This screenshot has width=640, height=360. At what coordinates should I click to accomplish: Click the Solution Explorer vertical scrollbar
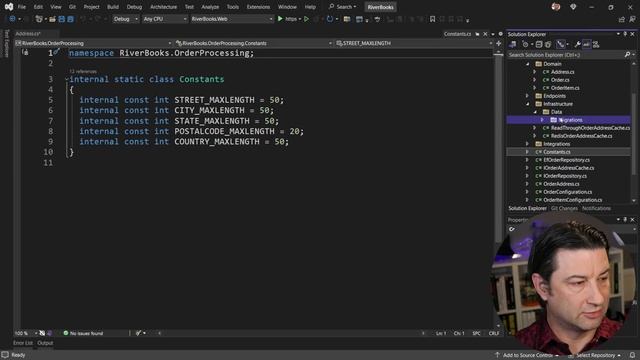pyautogui.click(x=633, y=132)
